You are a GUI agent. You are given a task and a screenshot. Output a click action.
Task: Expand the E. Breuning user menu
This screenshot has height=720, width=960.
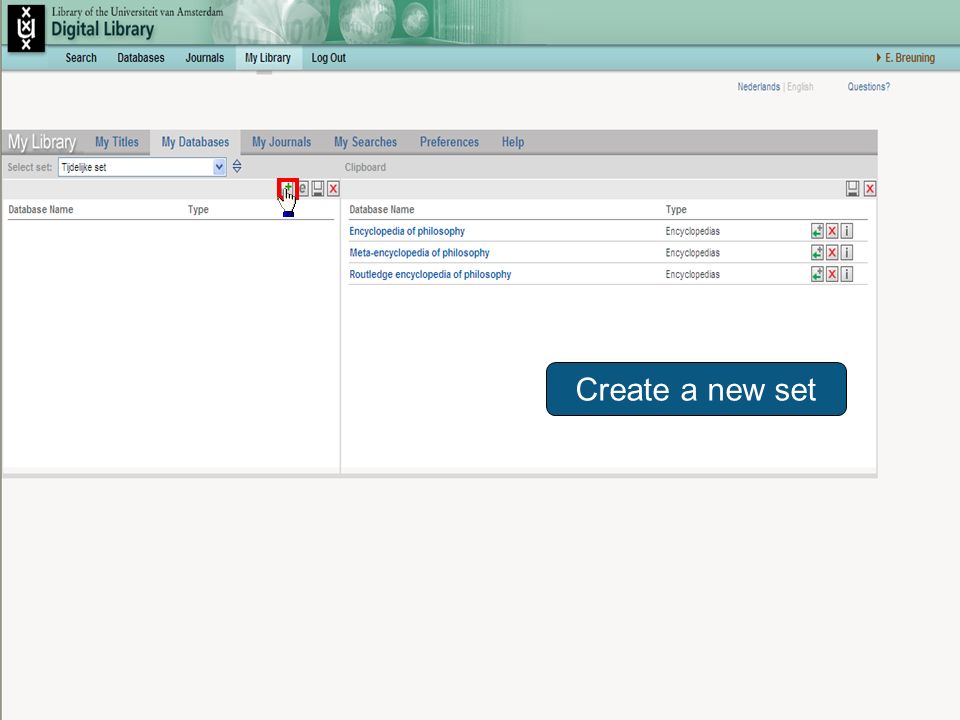[x=906, y=58]
